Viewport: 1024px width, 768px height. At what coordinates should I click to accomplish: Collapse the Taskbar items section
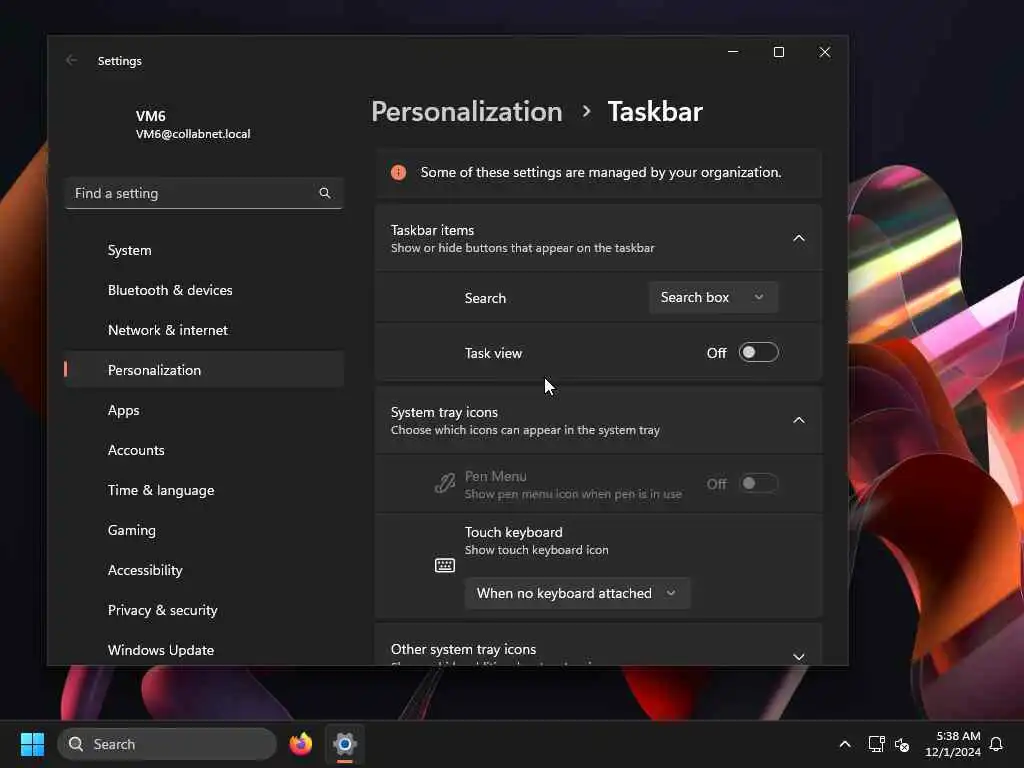(x=799, y=238)
